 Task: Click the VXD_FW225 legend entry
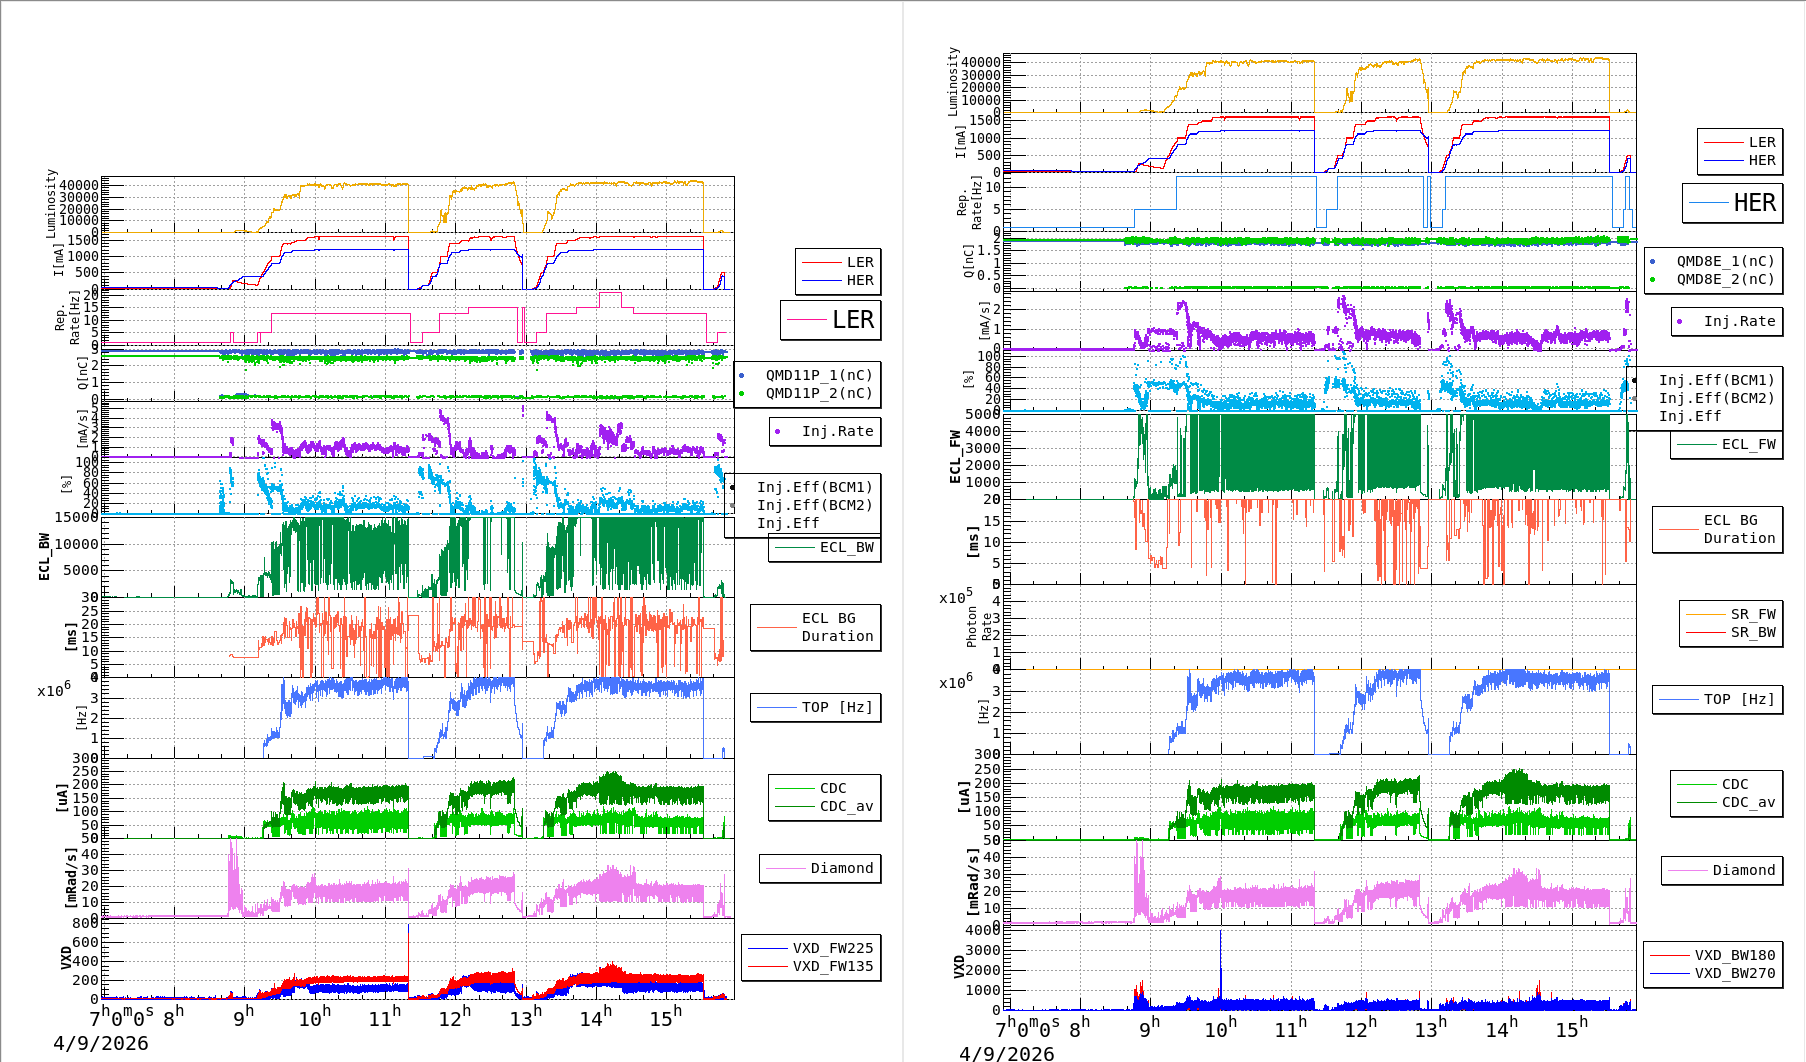click(832, 948)
